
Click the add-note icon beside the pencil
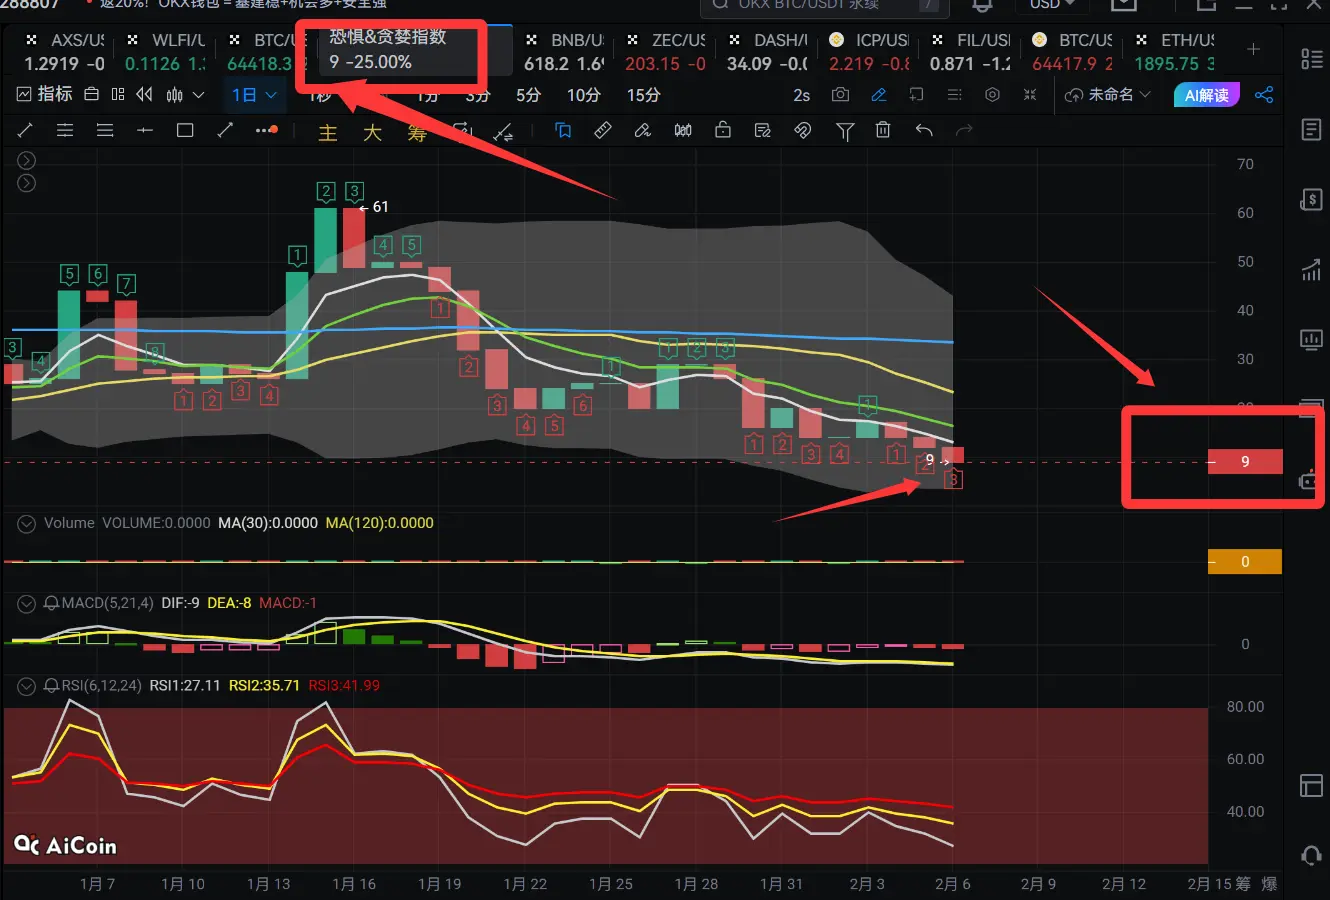point(916,95)
